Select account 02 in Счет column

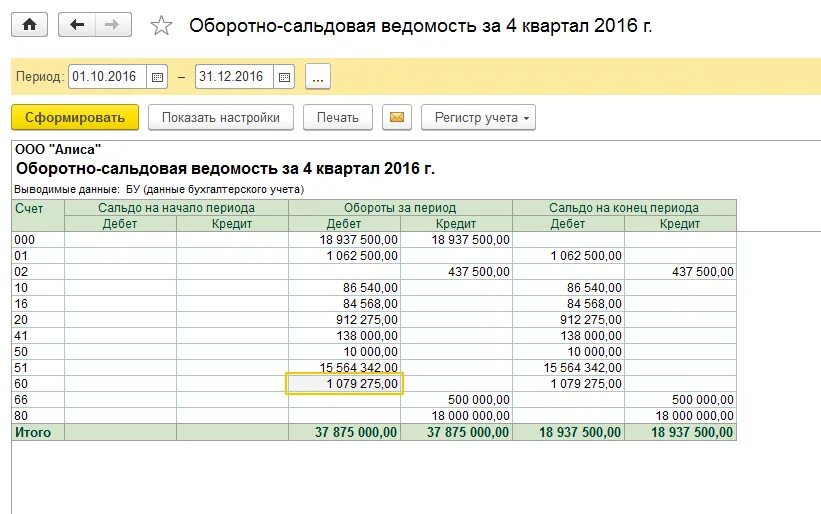38,272
